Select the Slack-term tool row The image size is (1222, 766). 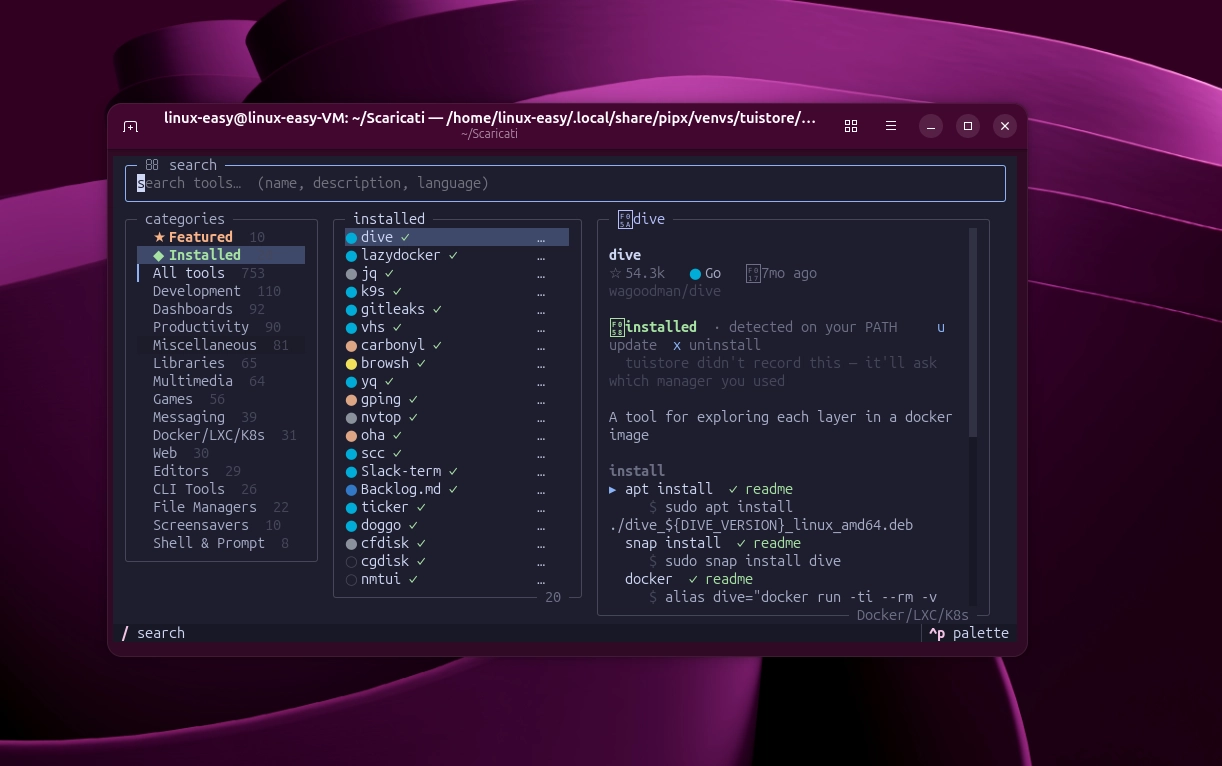tap(457, 472)
